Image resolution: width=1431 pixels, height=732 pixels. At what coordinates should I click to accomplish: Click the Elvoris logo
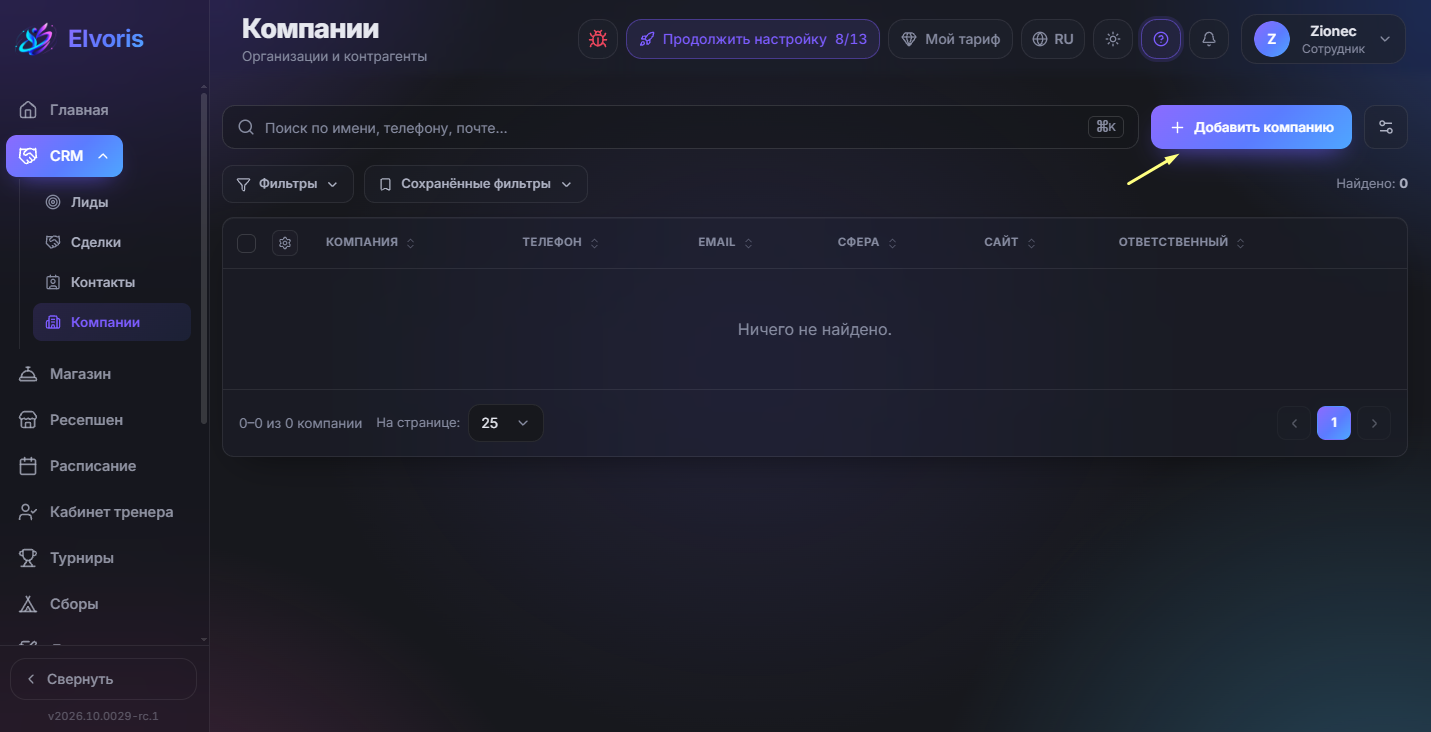[x=79, y=39]
